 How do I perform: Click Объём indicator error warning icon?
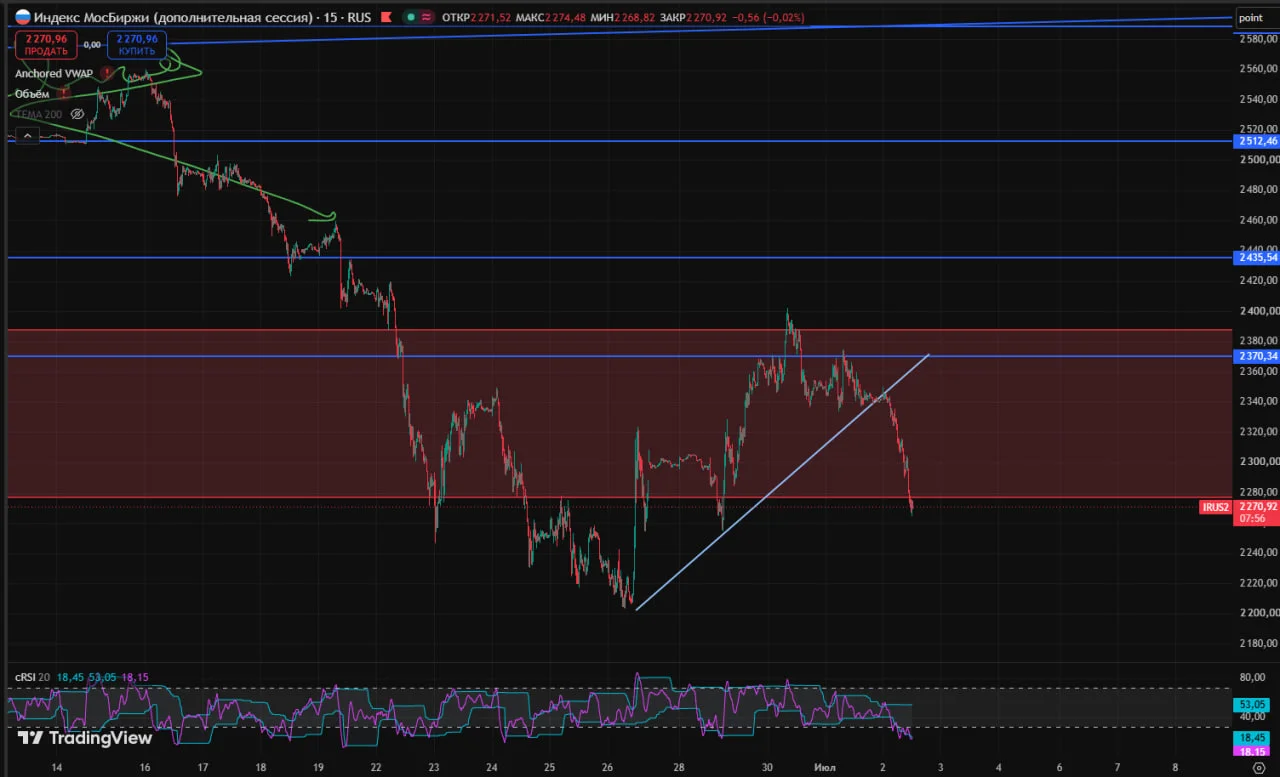tap(65, 93)
